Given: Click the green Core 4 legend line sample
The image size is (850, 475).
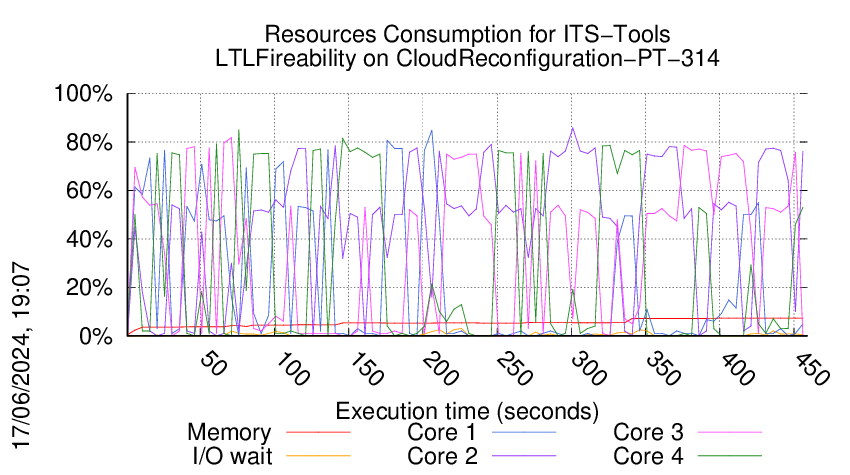Looking at the screenshot, I should (730, 456).
